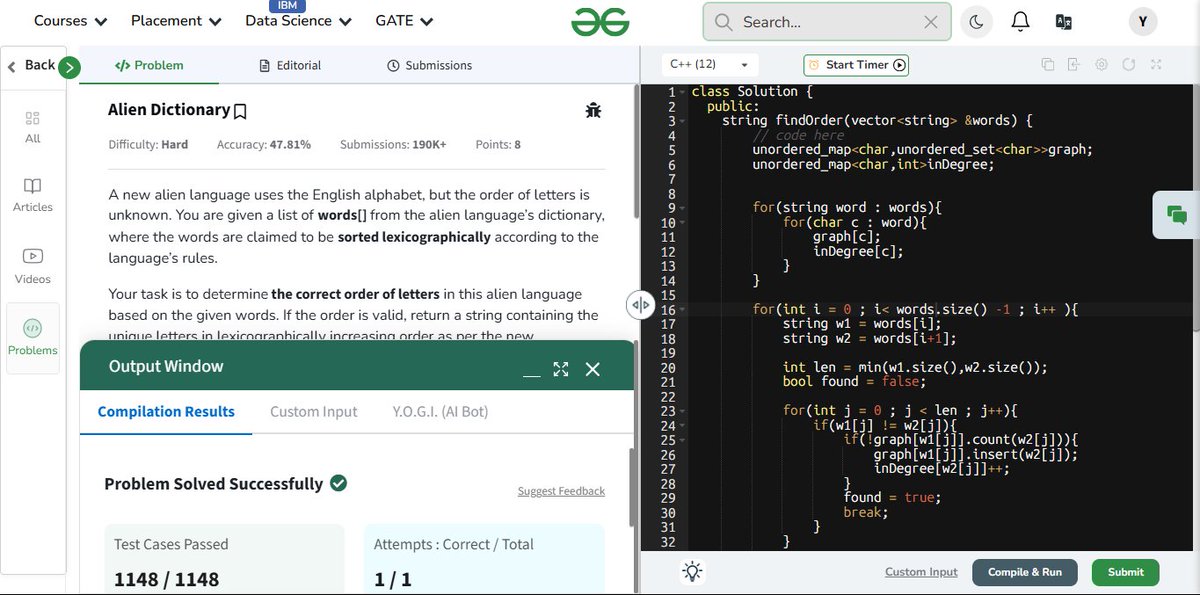Click the GeeksforGeeks logo
The height and width of the screenshot is (595, 1200).
click(x=600, y=21)
